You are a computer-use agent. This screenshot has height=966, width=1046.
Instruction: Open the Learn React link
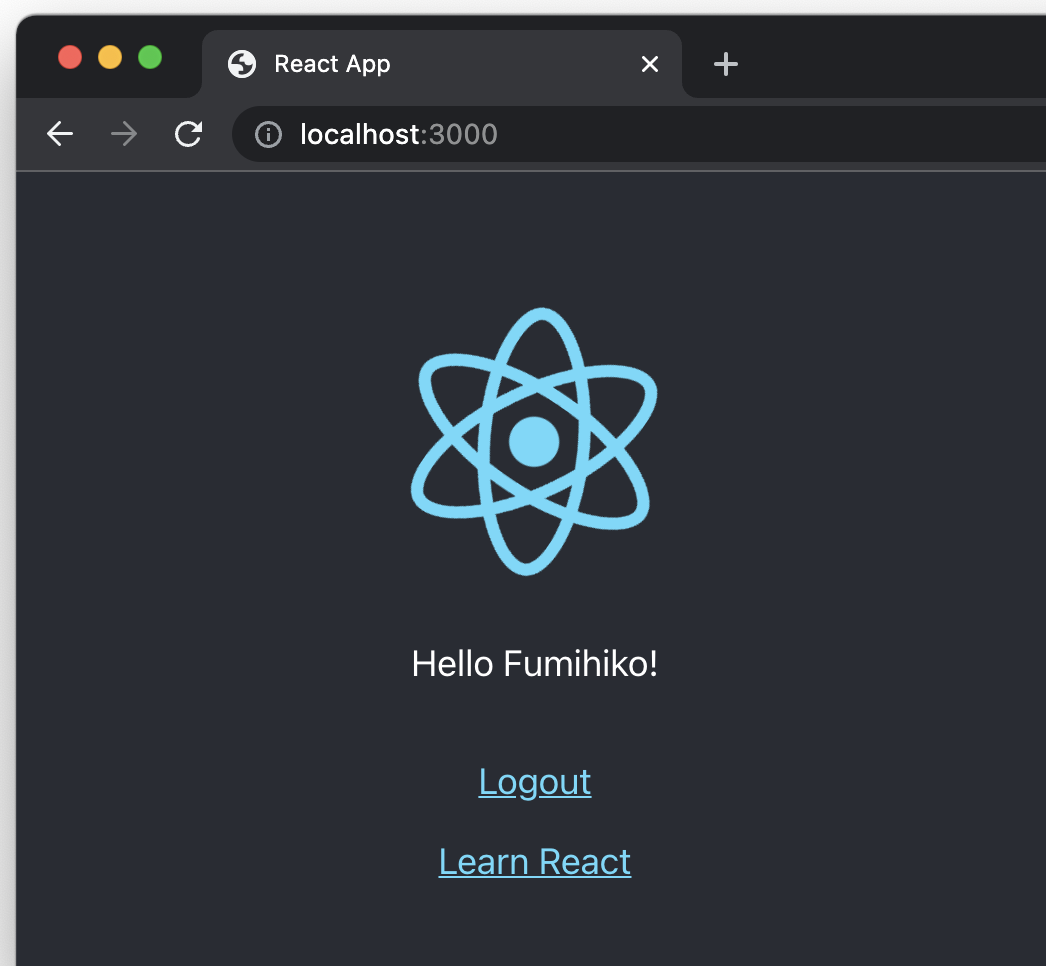click(534, 862)
